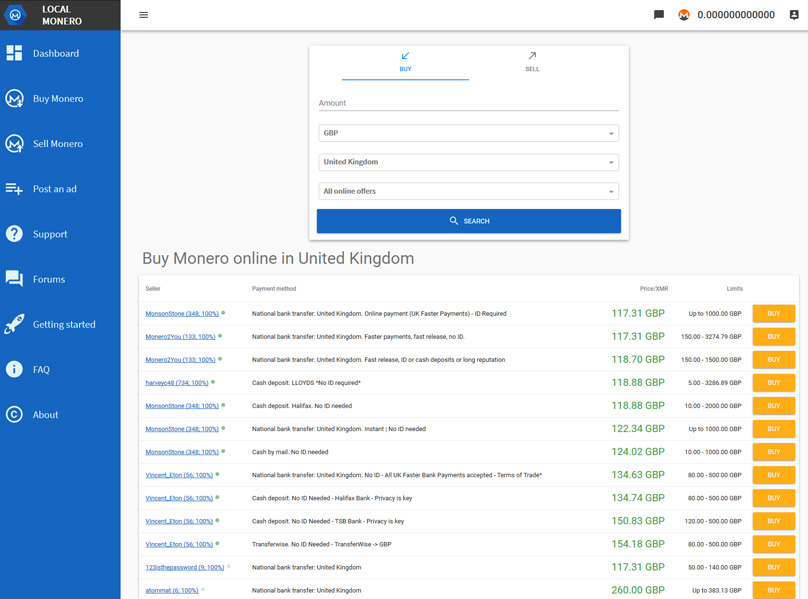
Task: Click the 260.00 GBP price
Action: coord(638,590)
